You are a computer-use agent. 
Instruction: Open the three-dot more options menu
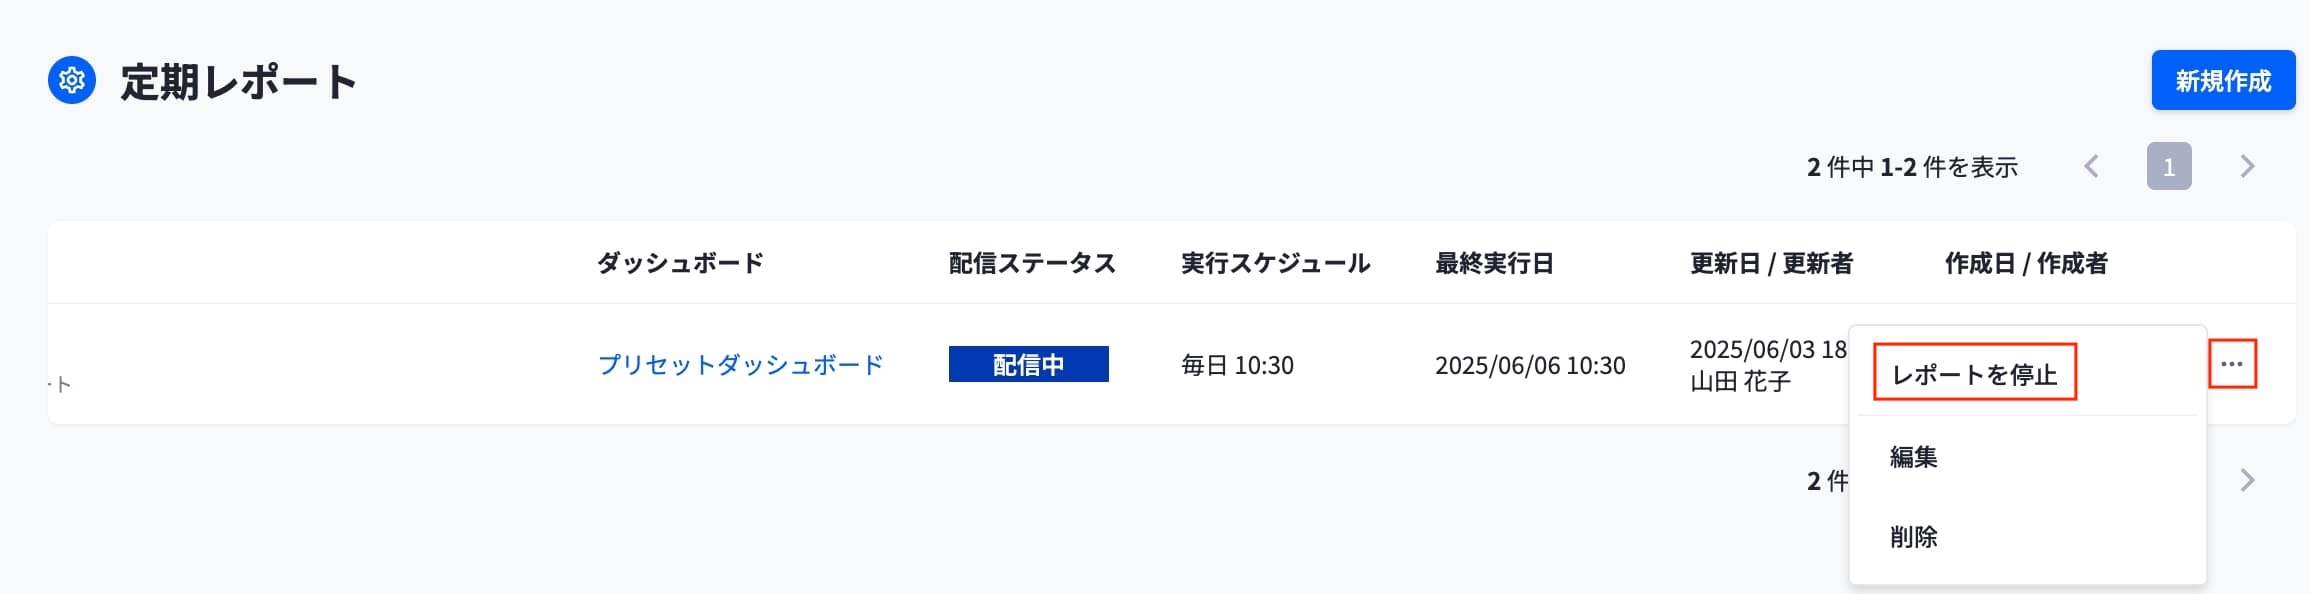click(x=2232, y=364)
